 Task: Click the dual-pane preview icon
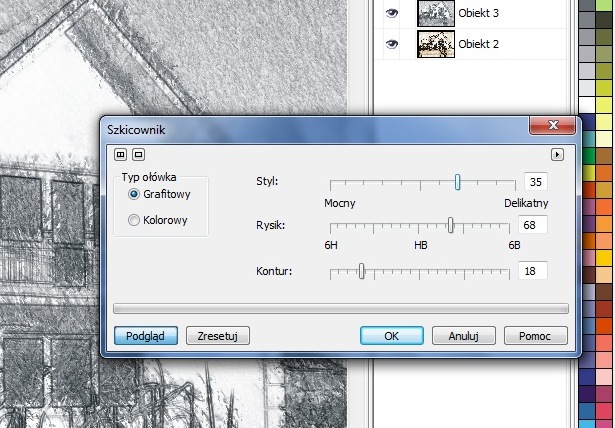[x=121, y=154]
